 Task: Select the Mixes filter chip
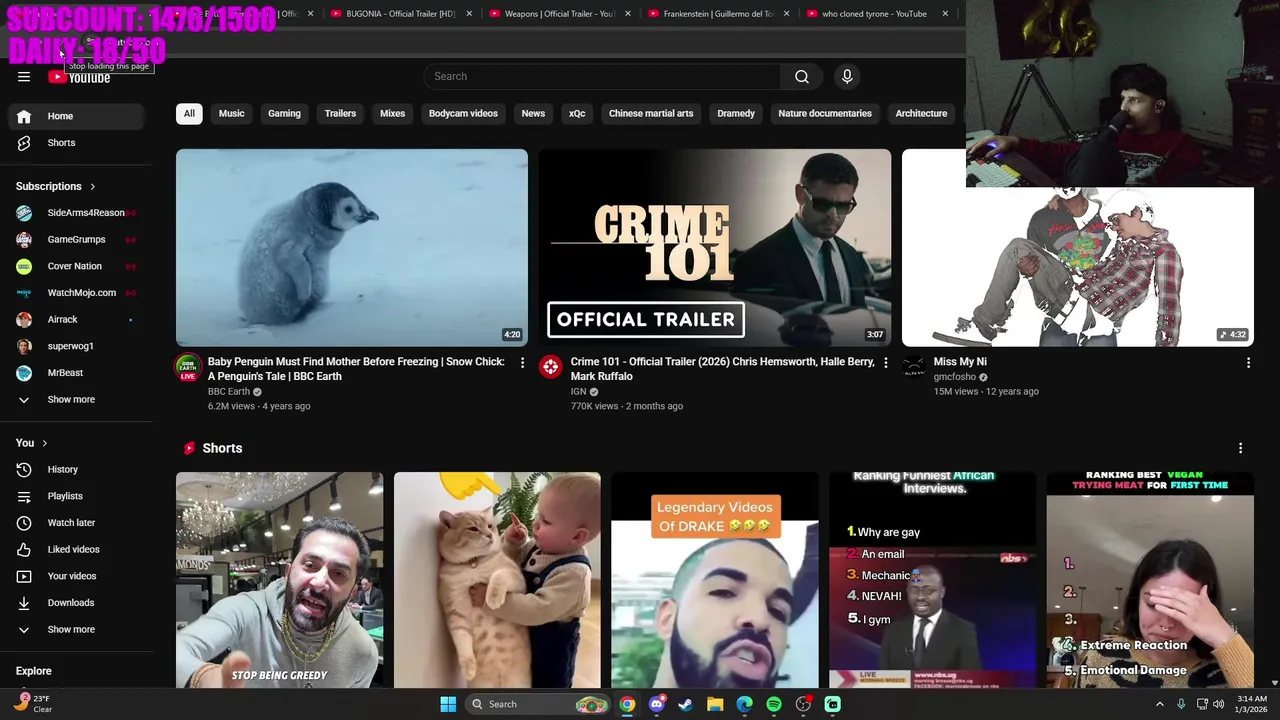[x=392, y=113]
